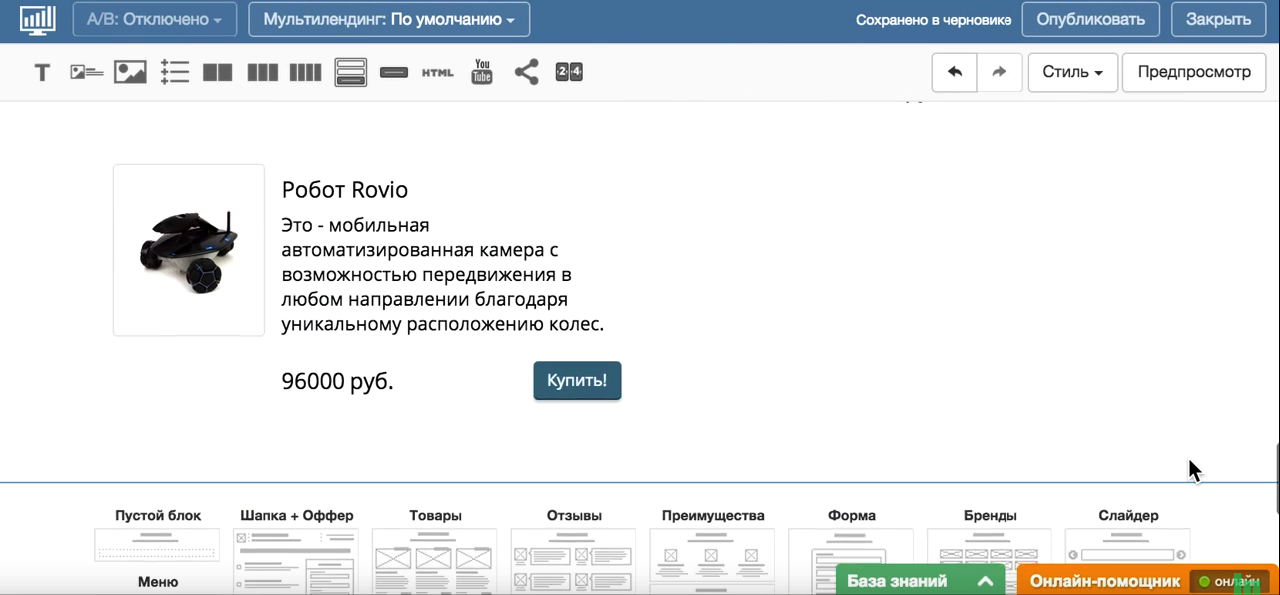Select the Товары block template
1280x595 pixels.
[435, 555]
